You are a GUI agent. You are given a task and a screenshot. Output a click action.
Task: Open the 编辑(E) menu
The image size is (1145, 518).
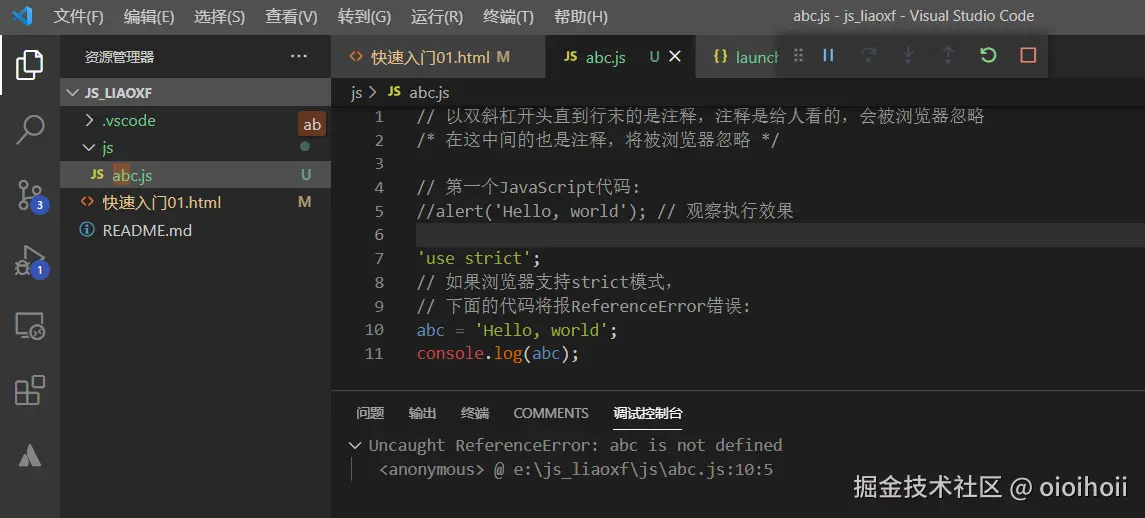pos(149,16)
